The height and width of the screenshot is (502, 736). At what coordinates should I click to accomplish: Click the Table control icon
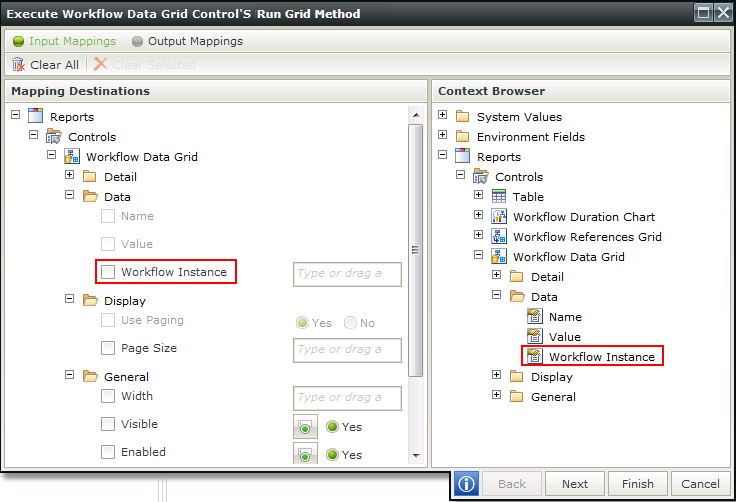click(x=498, y=196)
